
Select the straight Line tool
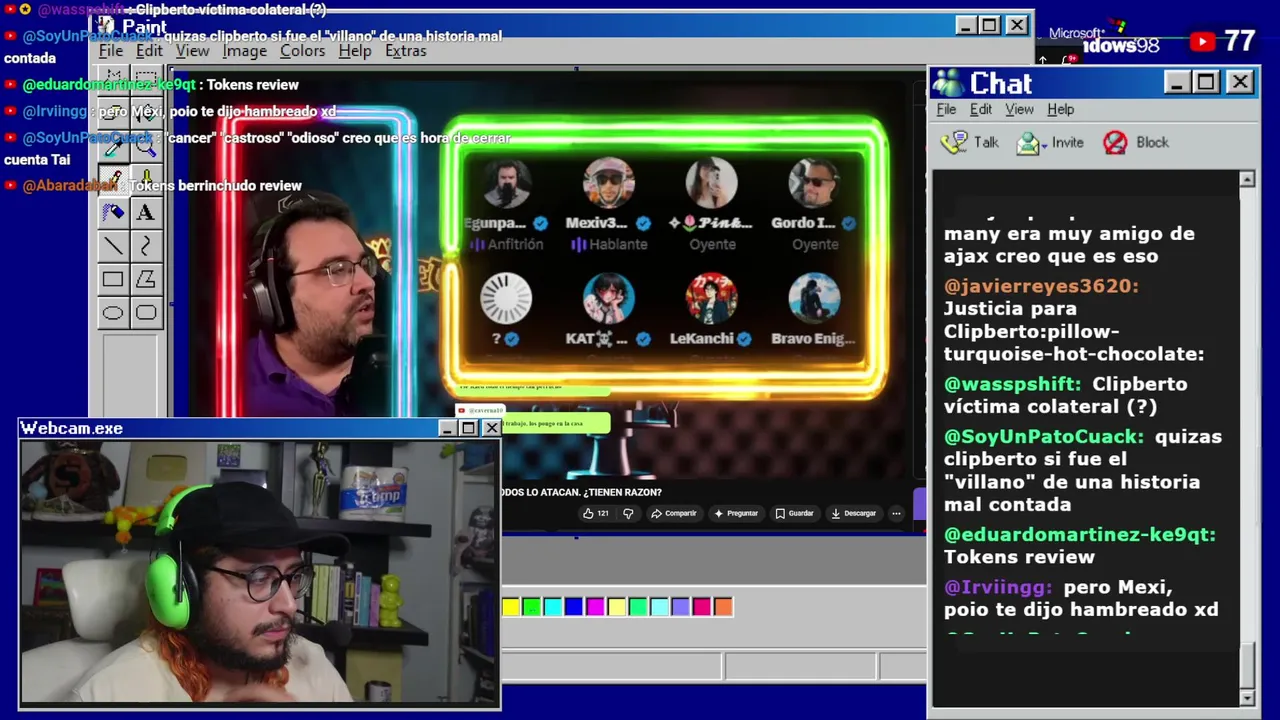(113, 246)
